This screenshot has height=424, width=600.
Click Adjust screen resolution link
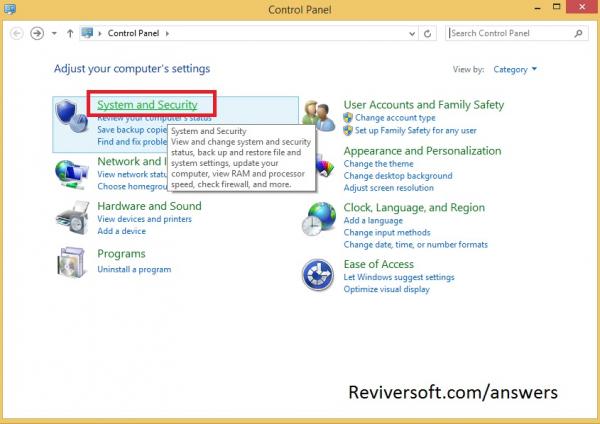[x=388, y=188]
